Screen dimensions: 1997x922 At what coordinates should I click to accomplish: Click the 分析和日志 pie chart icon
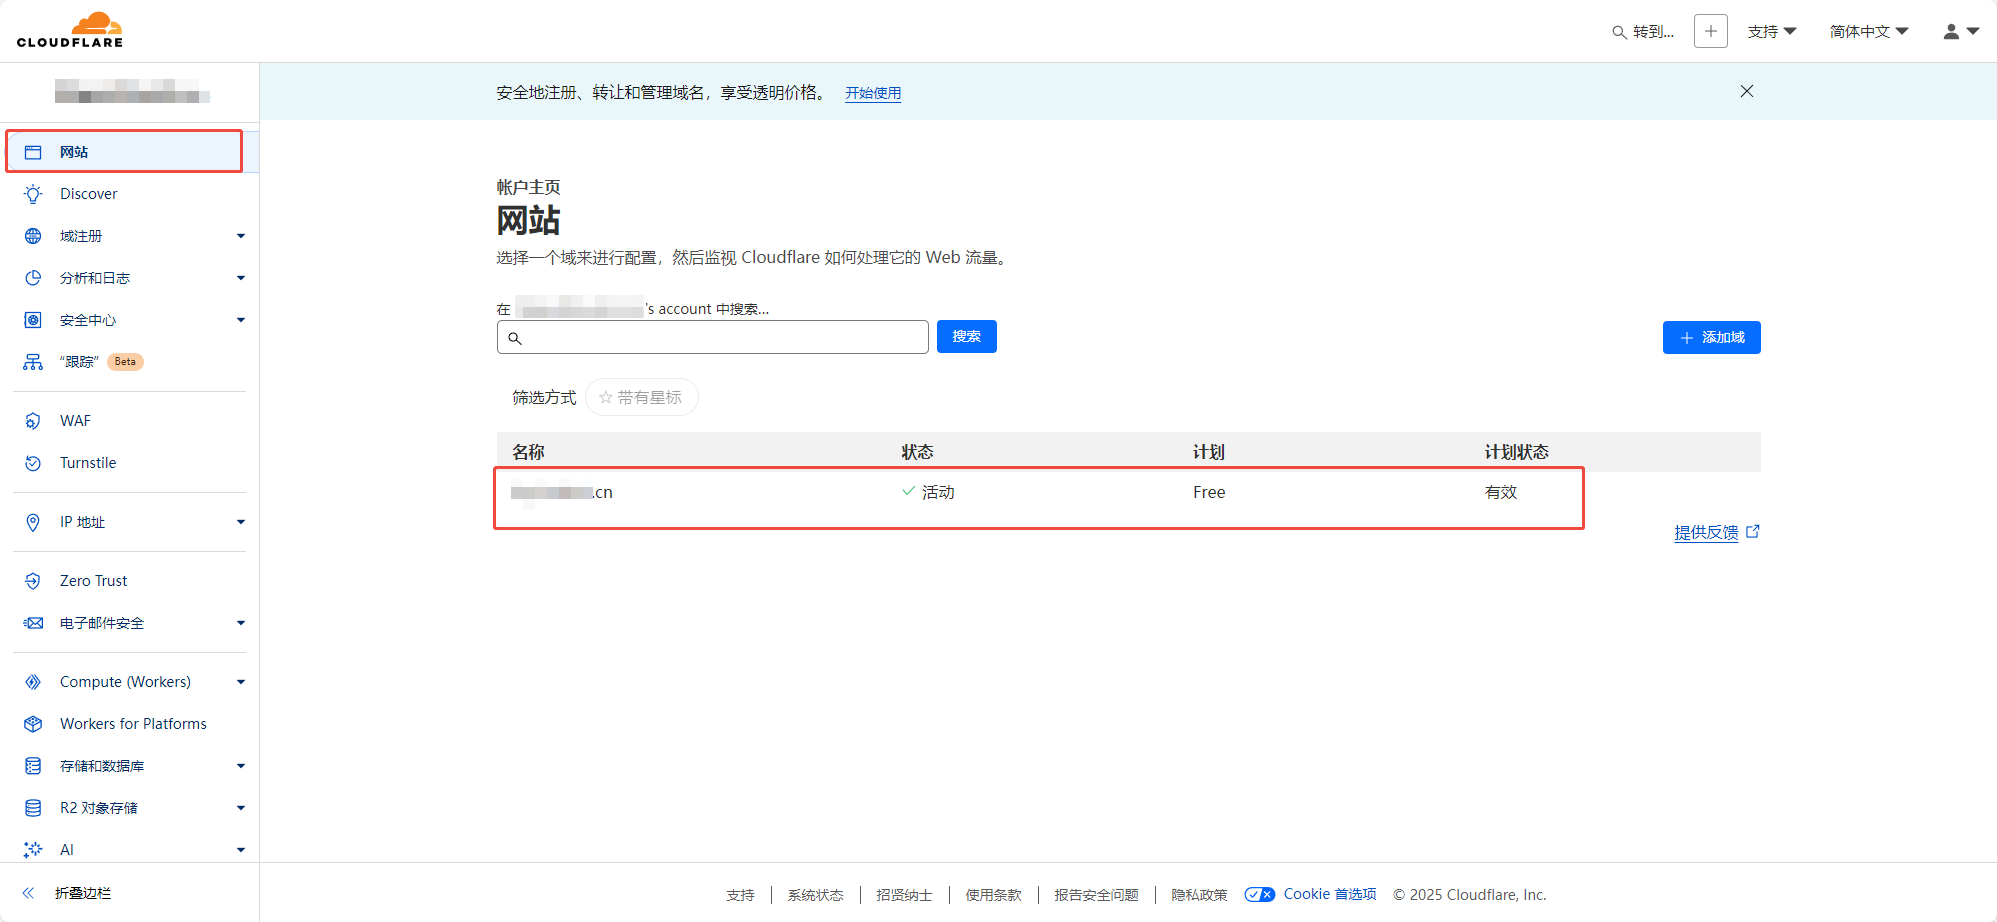[x=33, y=278]
